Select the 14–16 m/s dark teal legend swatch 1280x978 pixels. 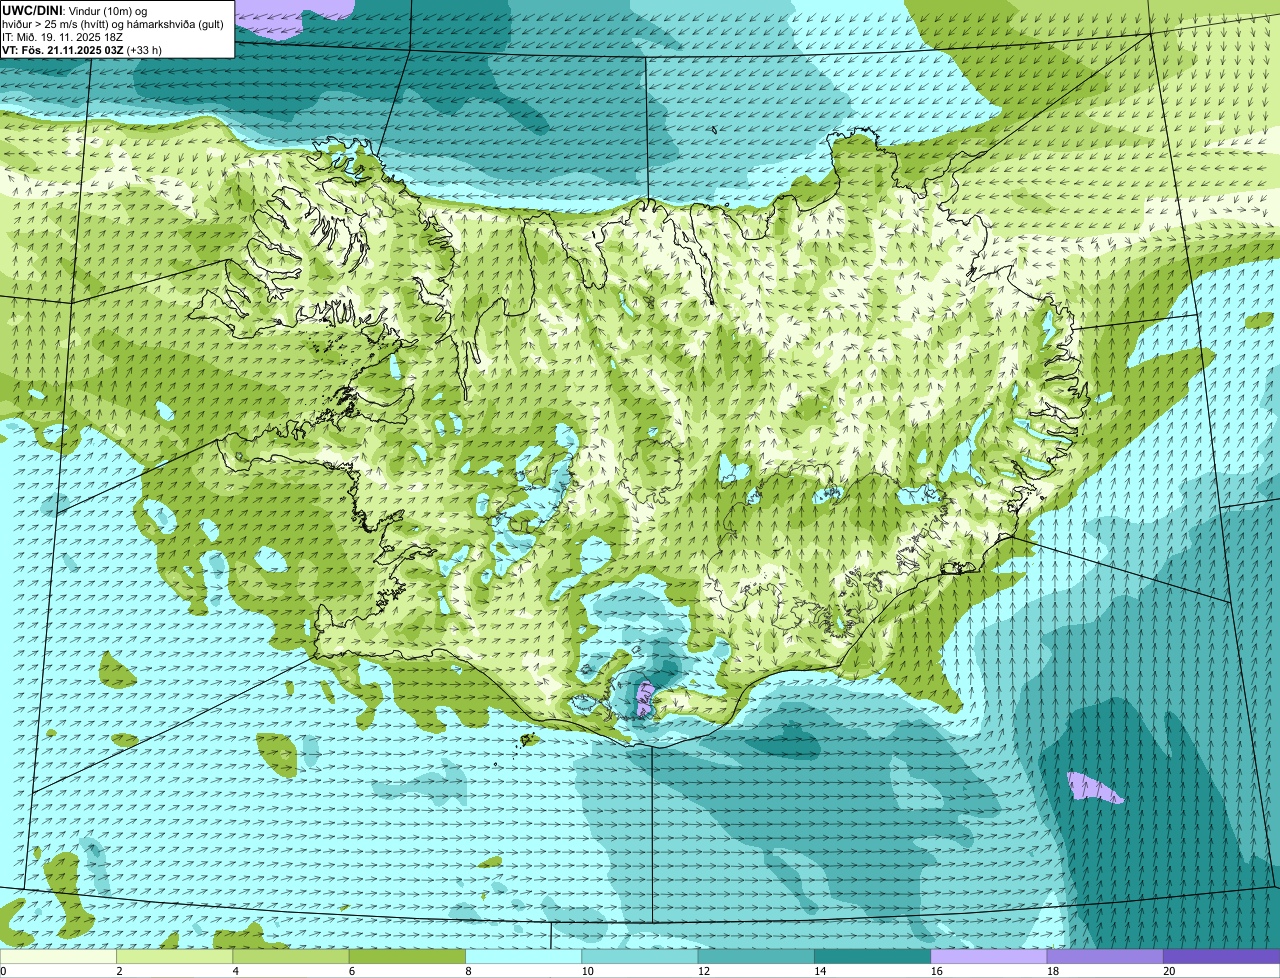point(872,957)
